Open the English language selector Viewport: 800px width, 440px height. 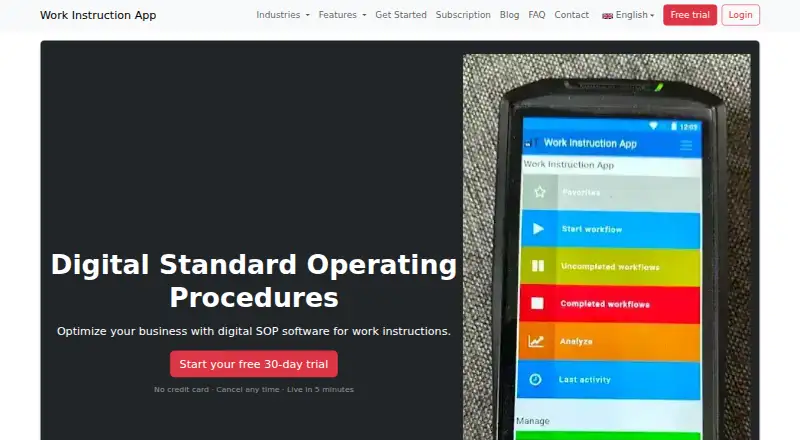628,15
